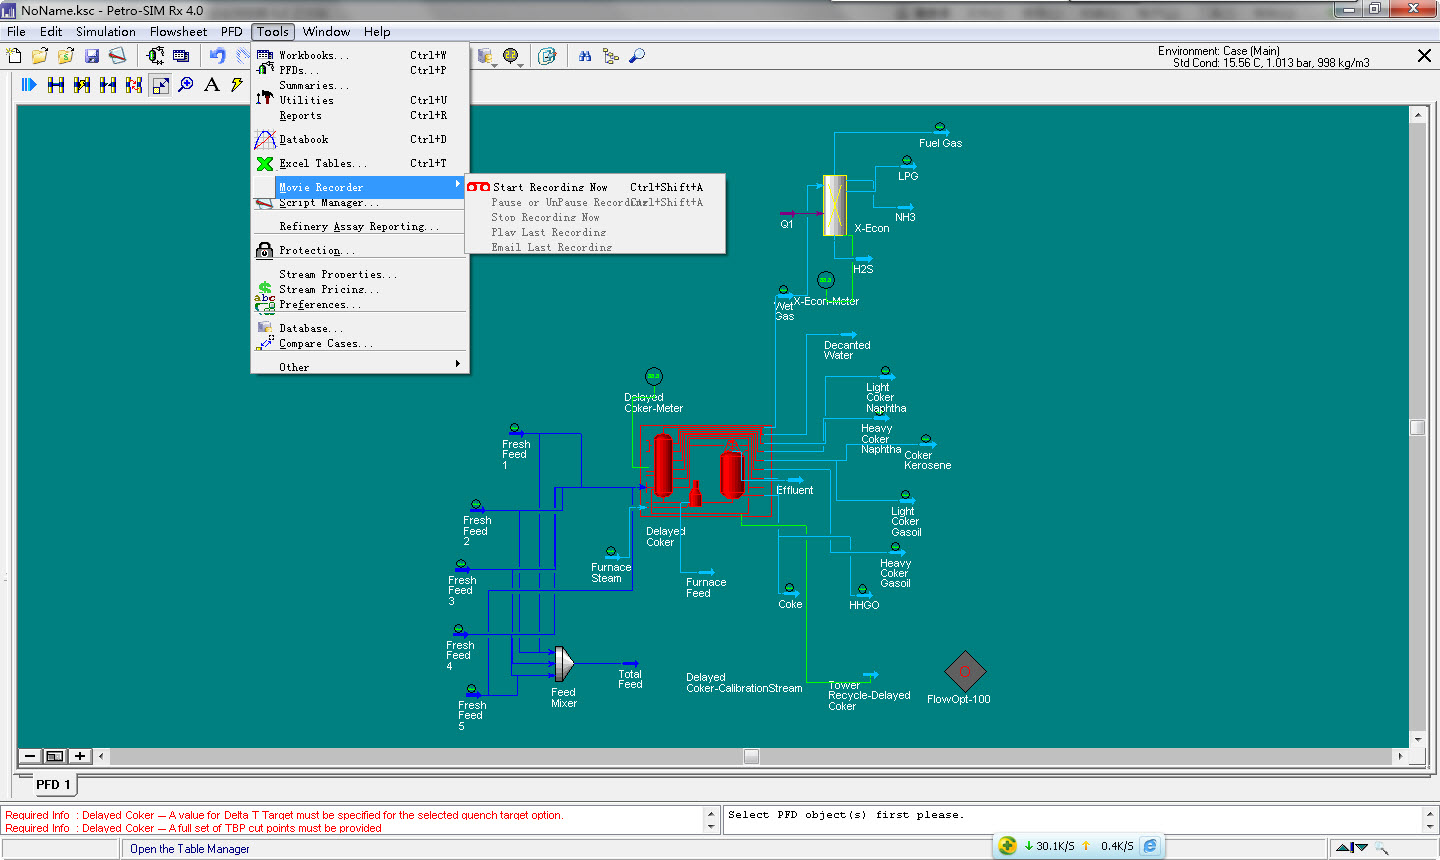Click the horizontal scrollbar thumb of PFD
Screen dimensions: 1440x860
[x=752, y=757]
